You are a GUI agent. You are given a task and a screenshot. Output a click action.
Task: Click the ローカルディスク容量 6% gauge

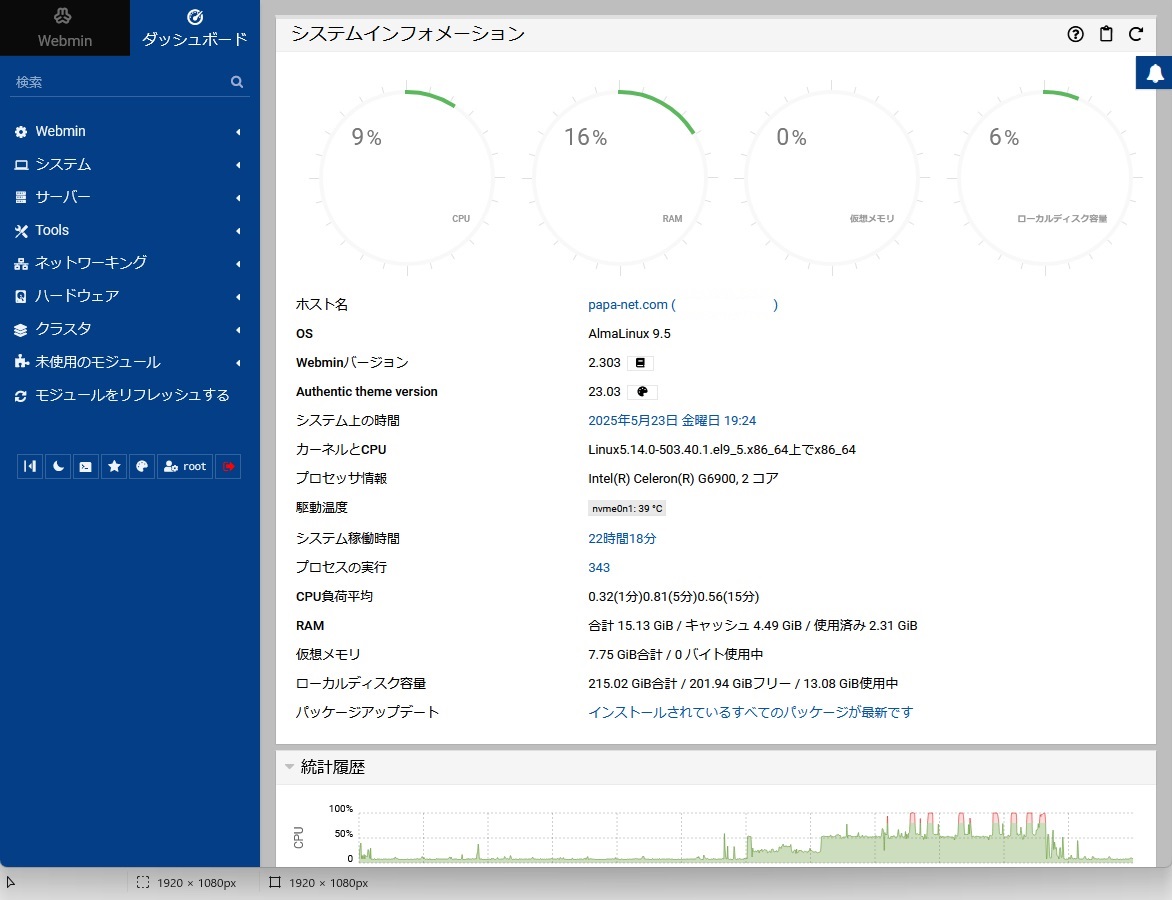pyautogui.click(x=1045, y=177)
